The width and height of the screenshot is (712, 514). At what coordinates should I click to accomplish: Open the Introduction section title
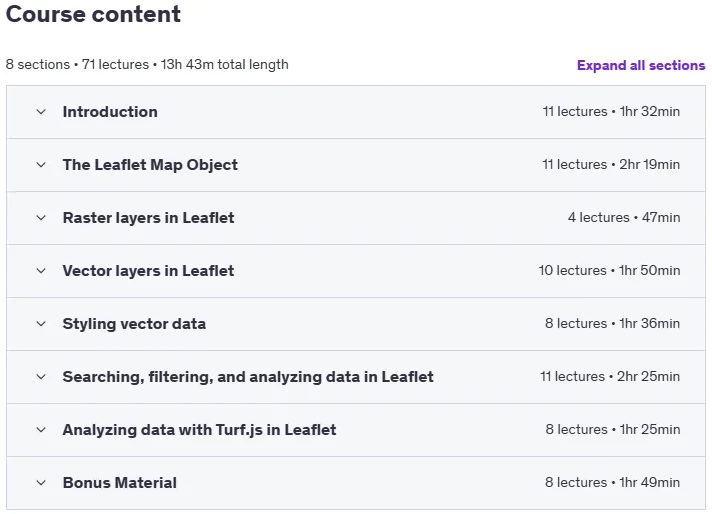coord(110,112)
